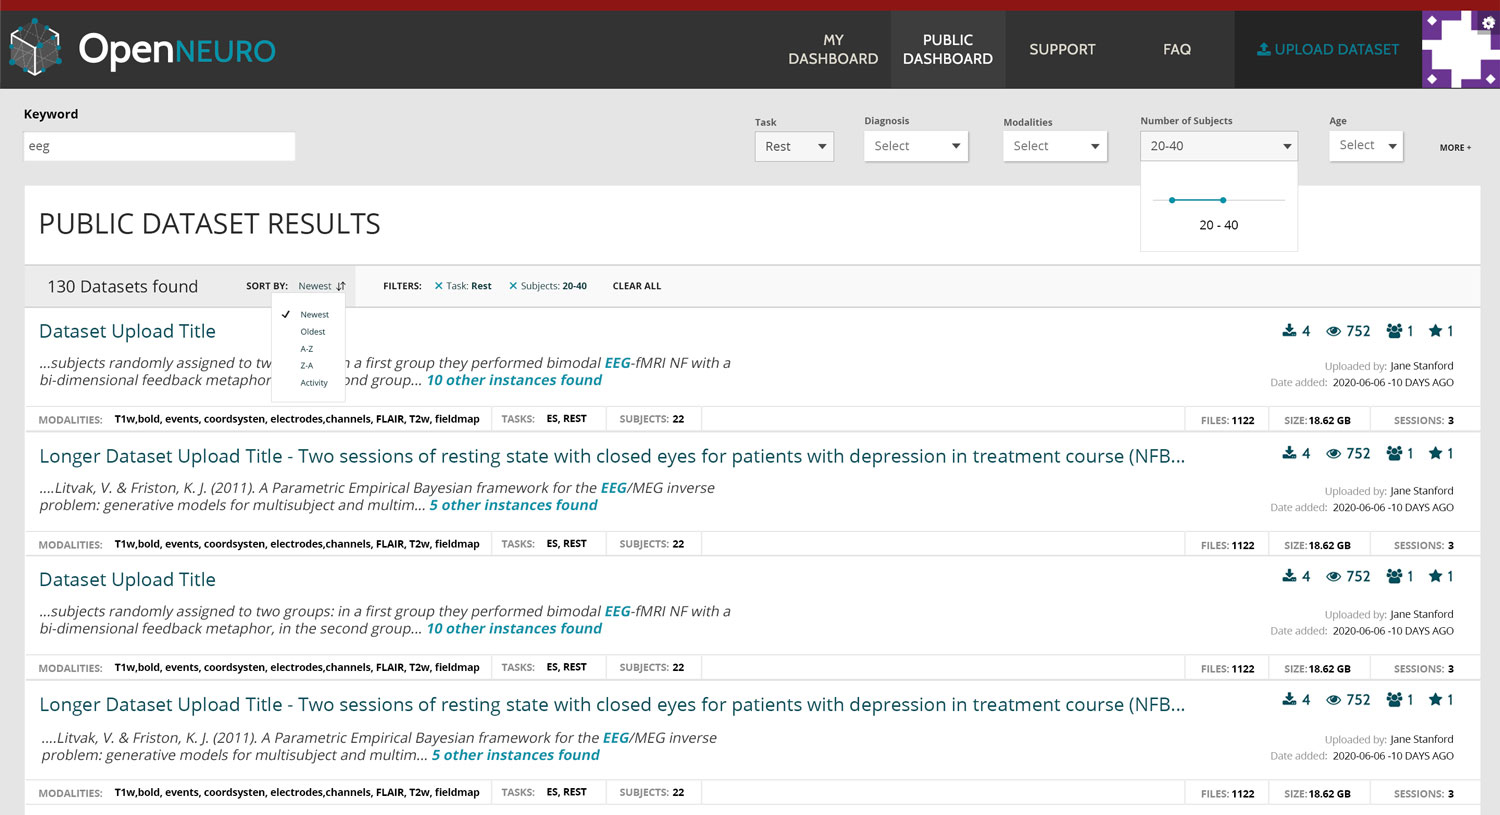Remove the Task: Rest filter via its X icon

pos(438,285)
